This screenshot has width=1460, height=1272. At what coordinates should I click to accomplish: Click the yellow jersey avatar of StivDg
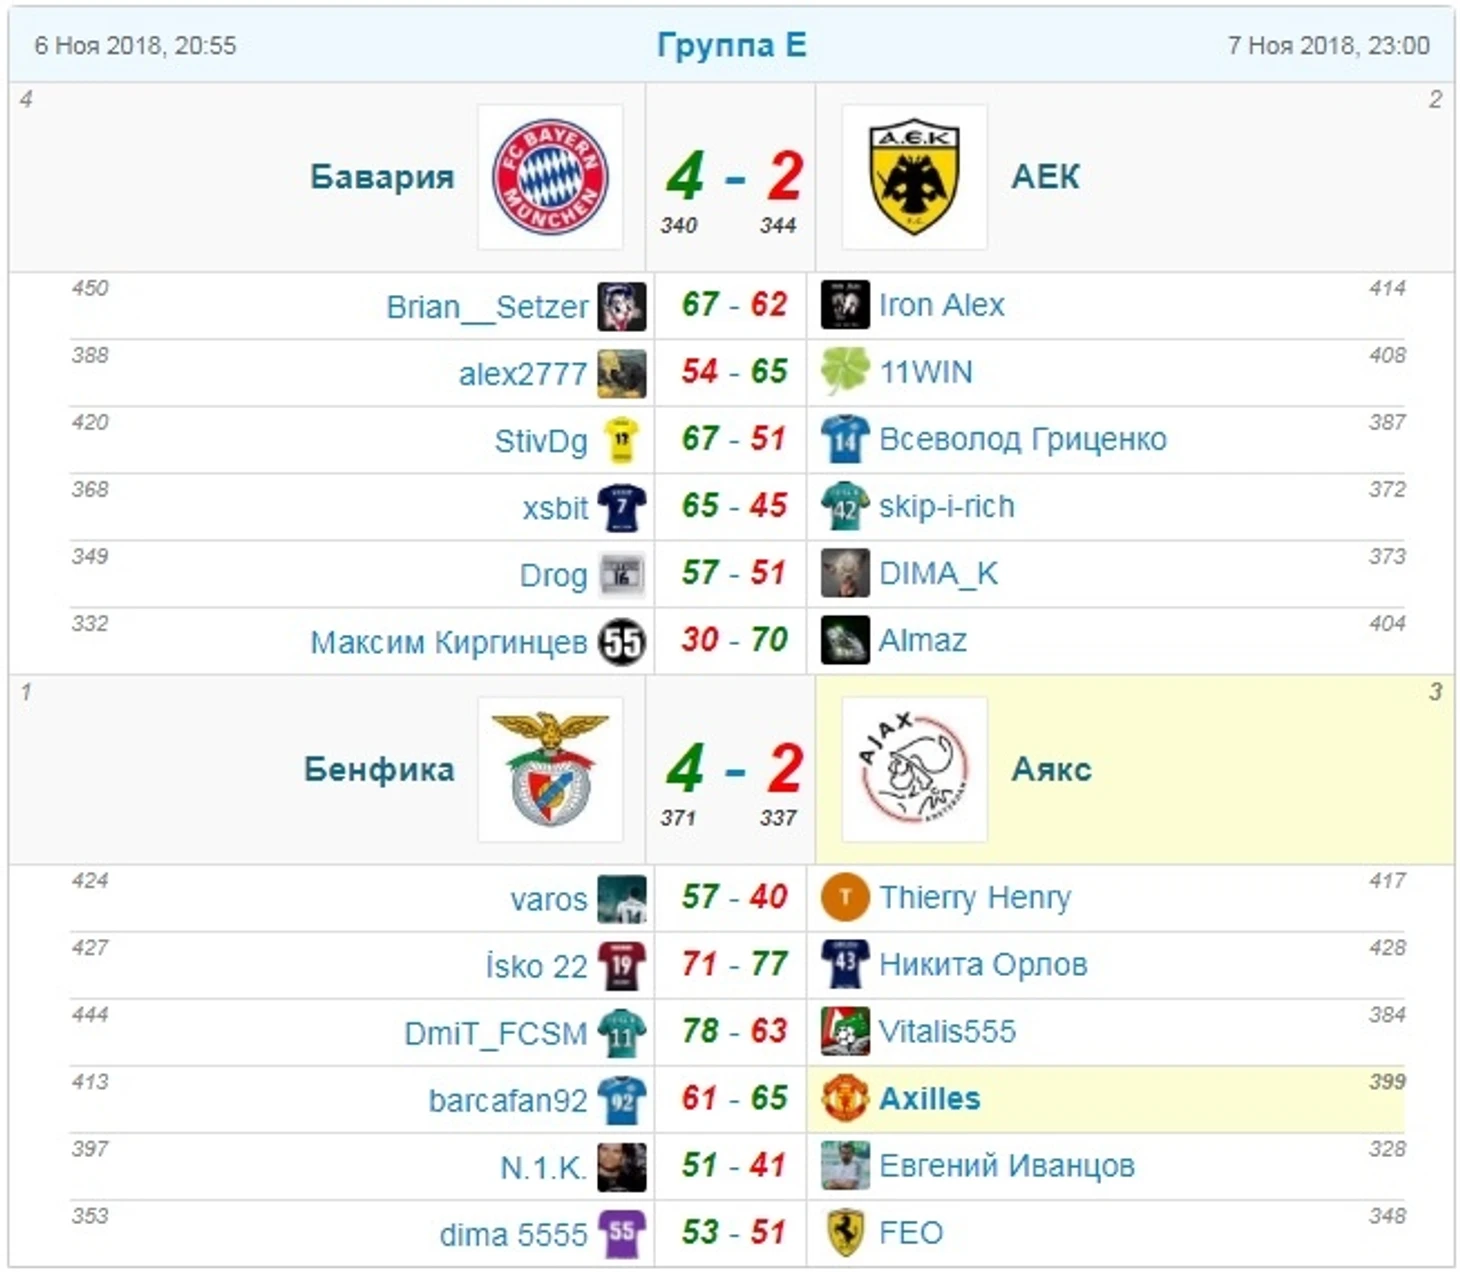(x=622, y=440)
